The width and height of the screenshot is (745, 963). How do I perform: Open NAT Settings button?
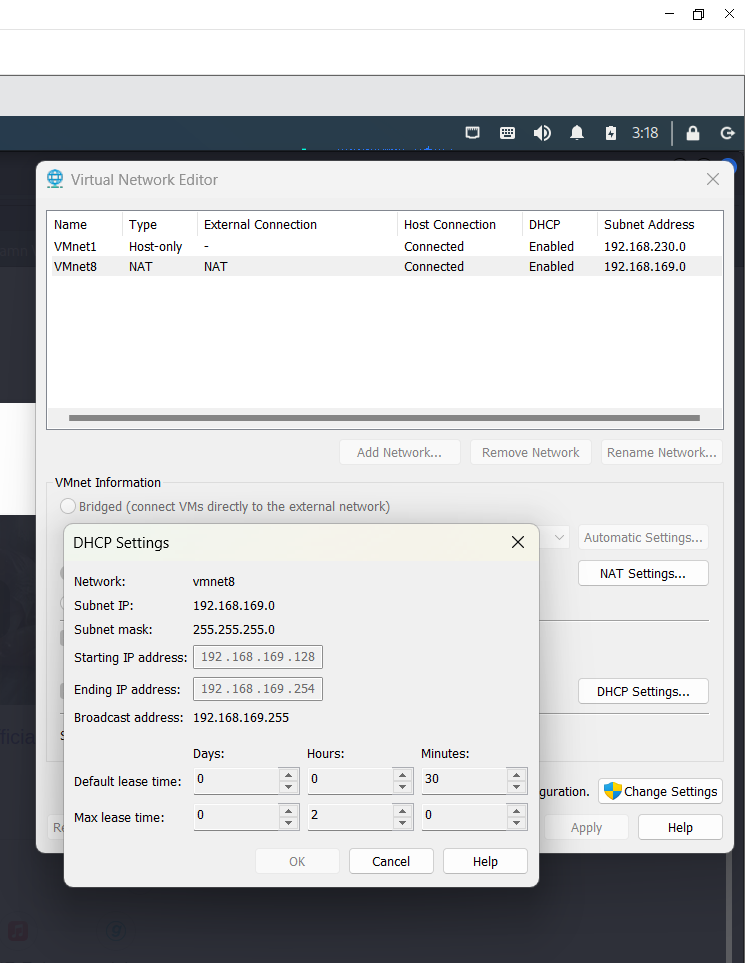pyautogui.click(x=643, y=573)
